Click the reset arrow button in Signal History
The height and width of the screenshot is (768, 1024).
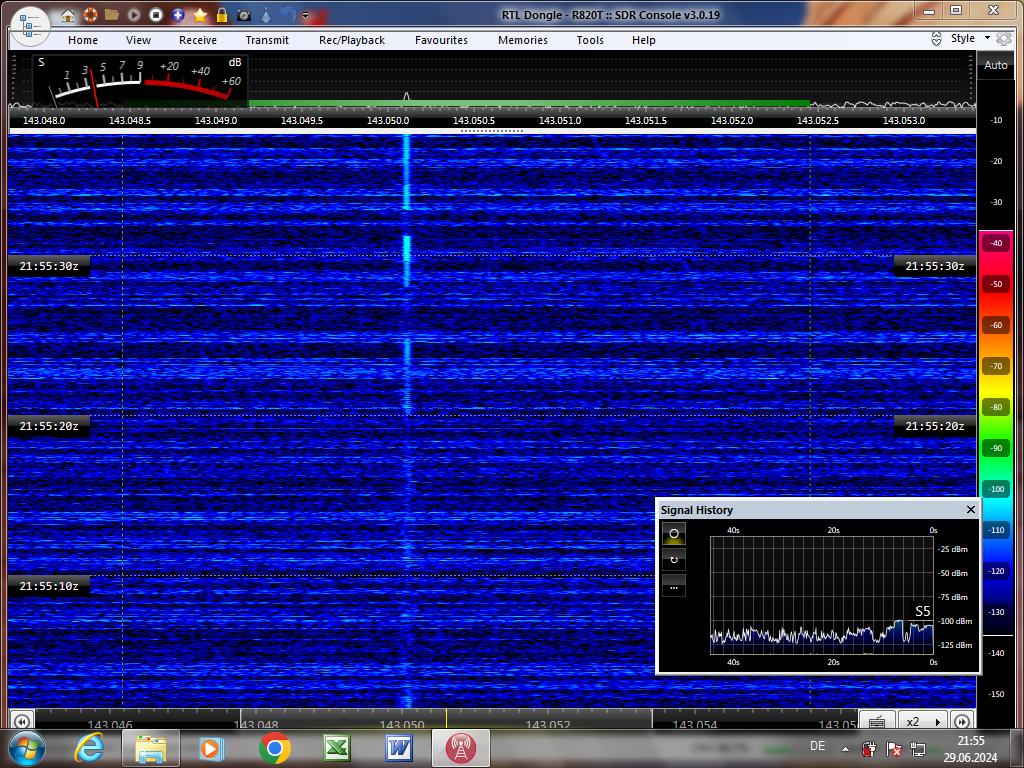[674, 560]
